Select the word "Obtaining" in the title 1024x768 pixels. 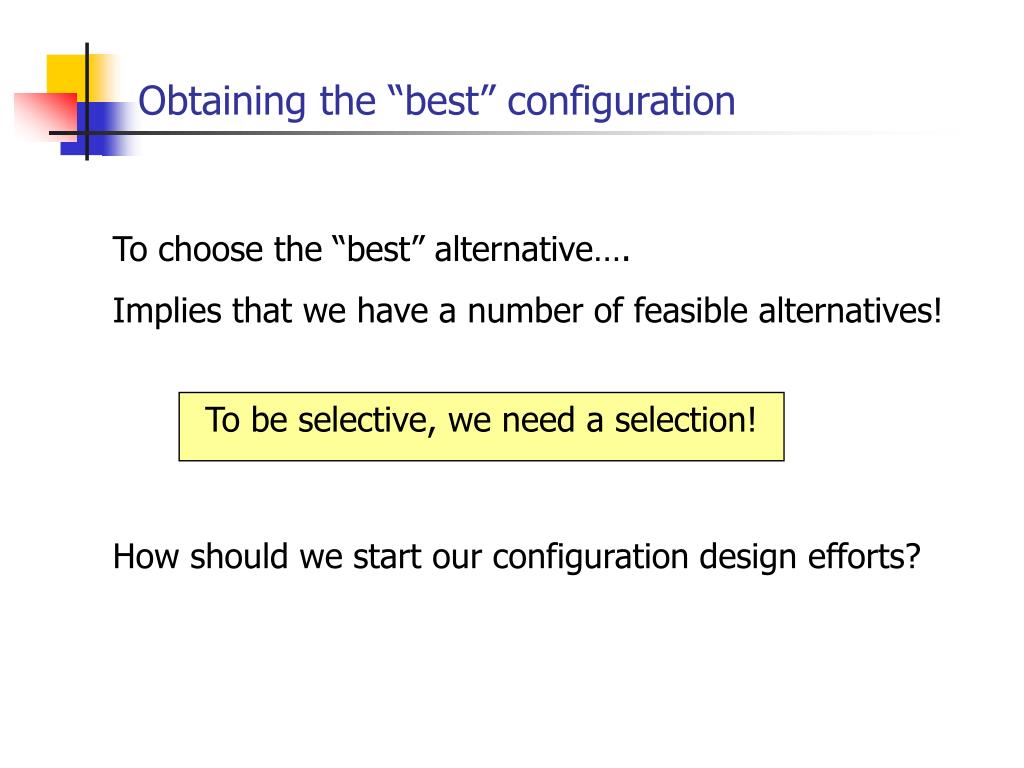tap(221, 101)
